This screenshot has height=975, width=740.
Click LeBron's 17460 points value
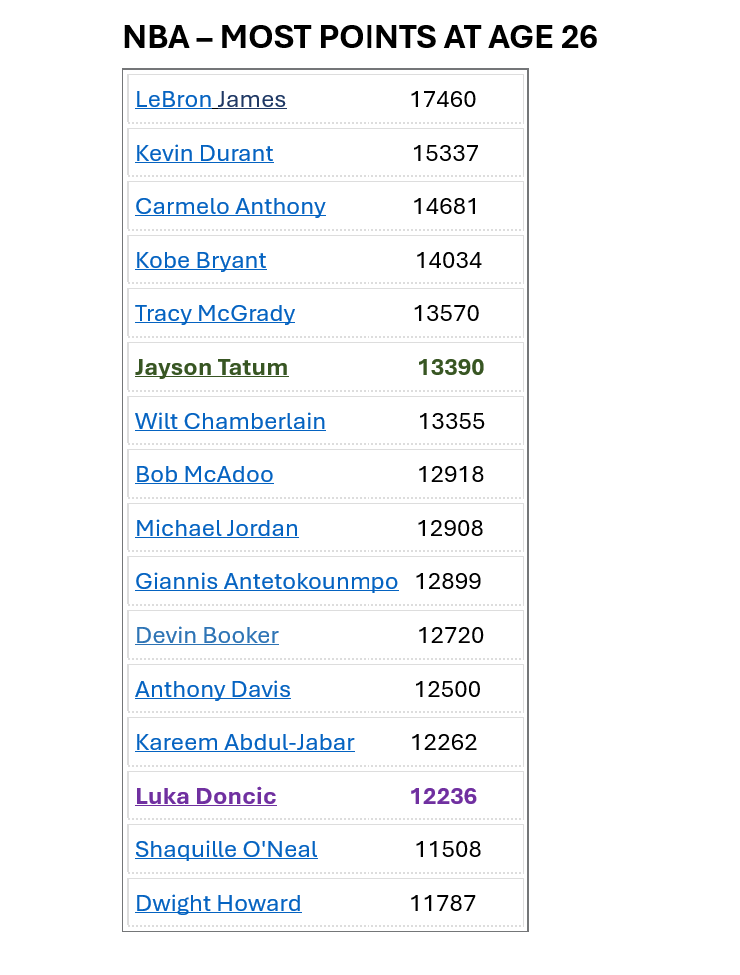point(443,100)
